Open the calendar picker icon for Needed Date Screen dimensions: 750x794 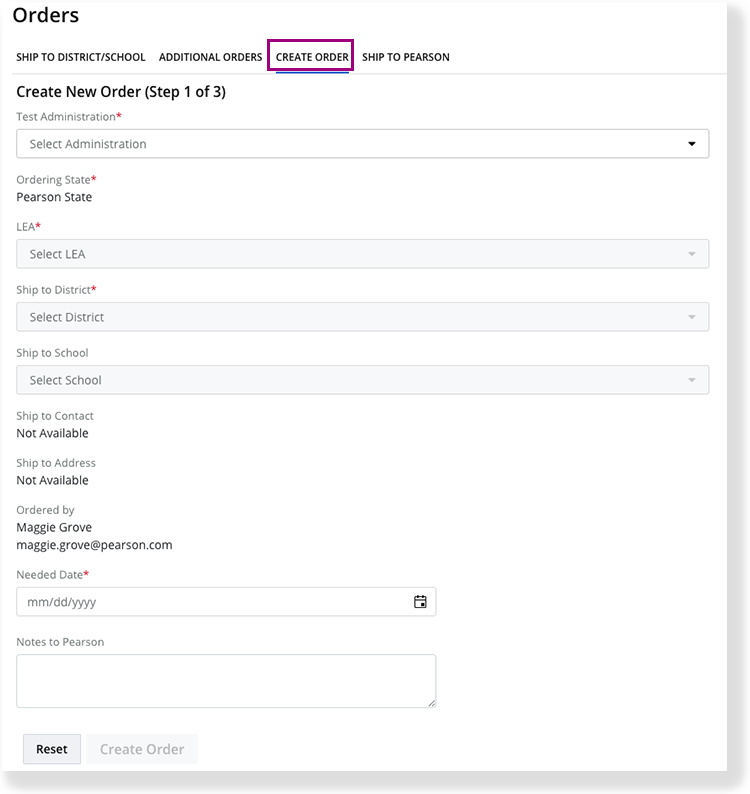coord(420,602)
